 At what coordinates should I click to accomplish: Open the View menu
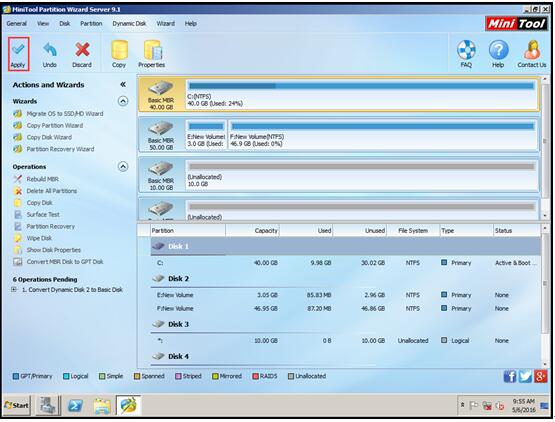pyautogui.click(x=43, y=24)
